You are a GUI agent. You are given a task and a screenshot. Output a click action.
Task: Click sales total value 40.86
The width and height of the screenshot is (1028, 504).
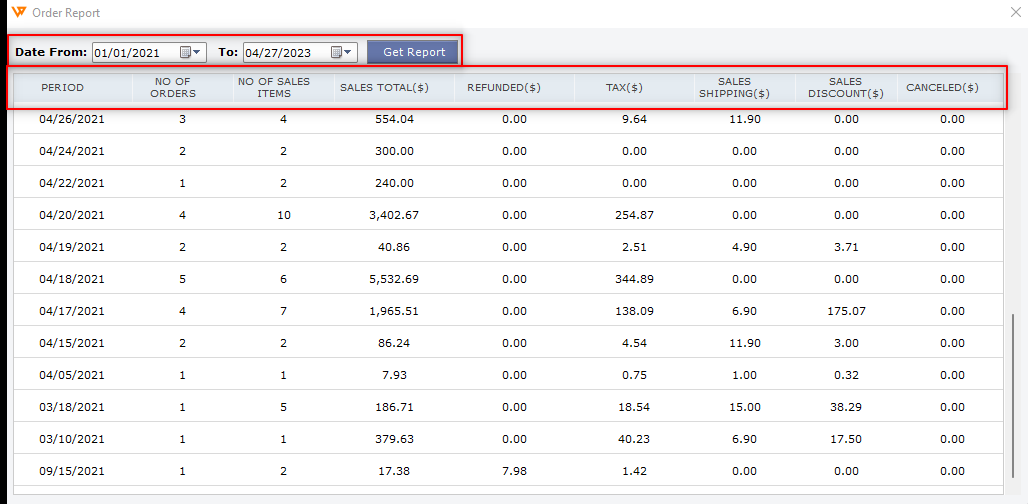[394, 247]
